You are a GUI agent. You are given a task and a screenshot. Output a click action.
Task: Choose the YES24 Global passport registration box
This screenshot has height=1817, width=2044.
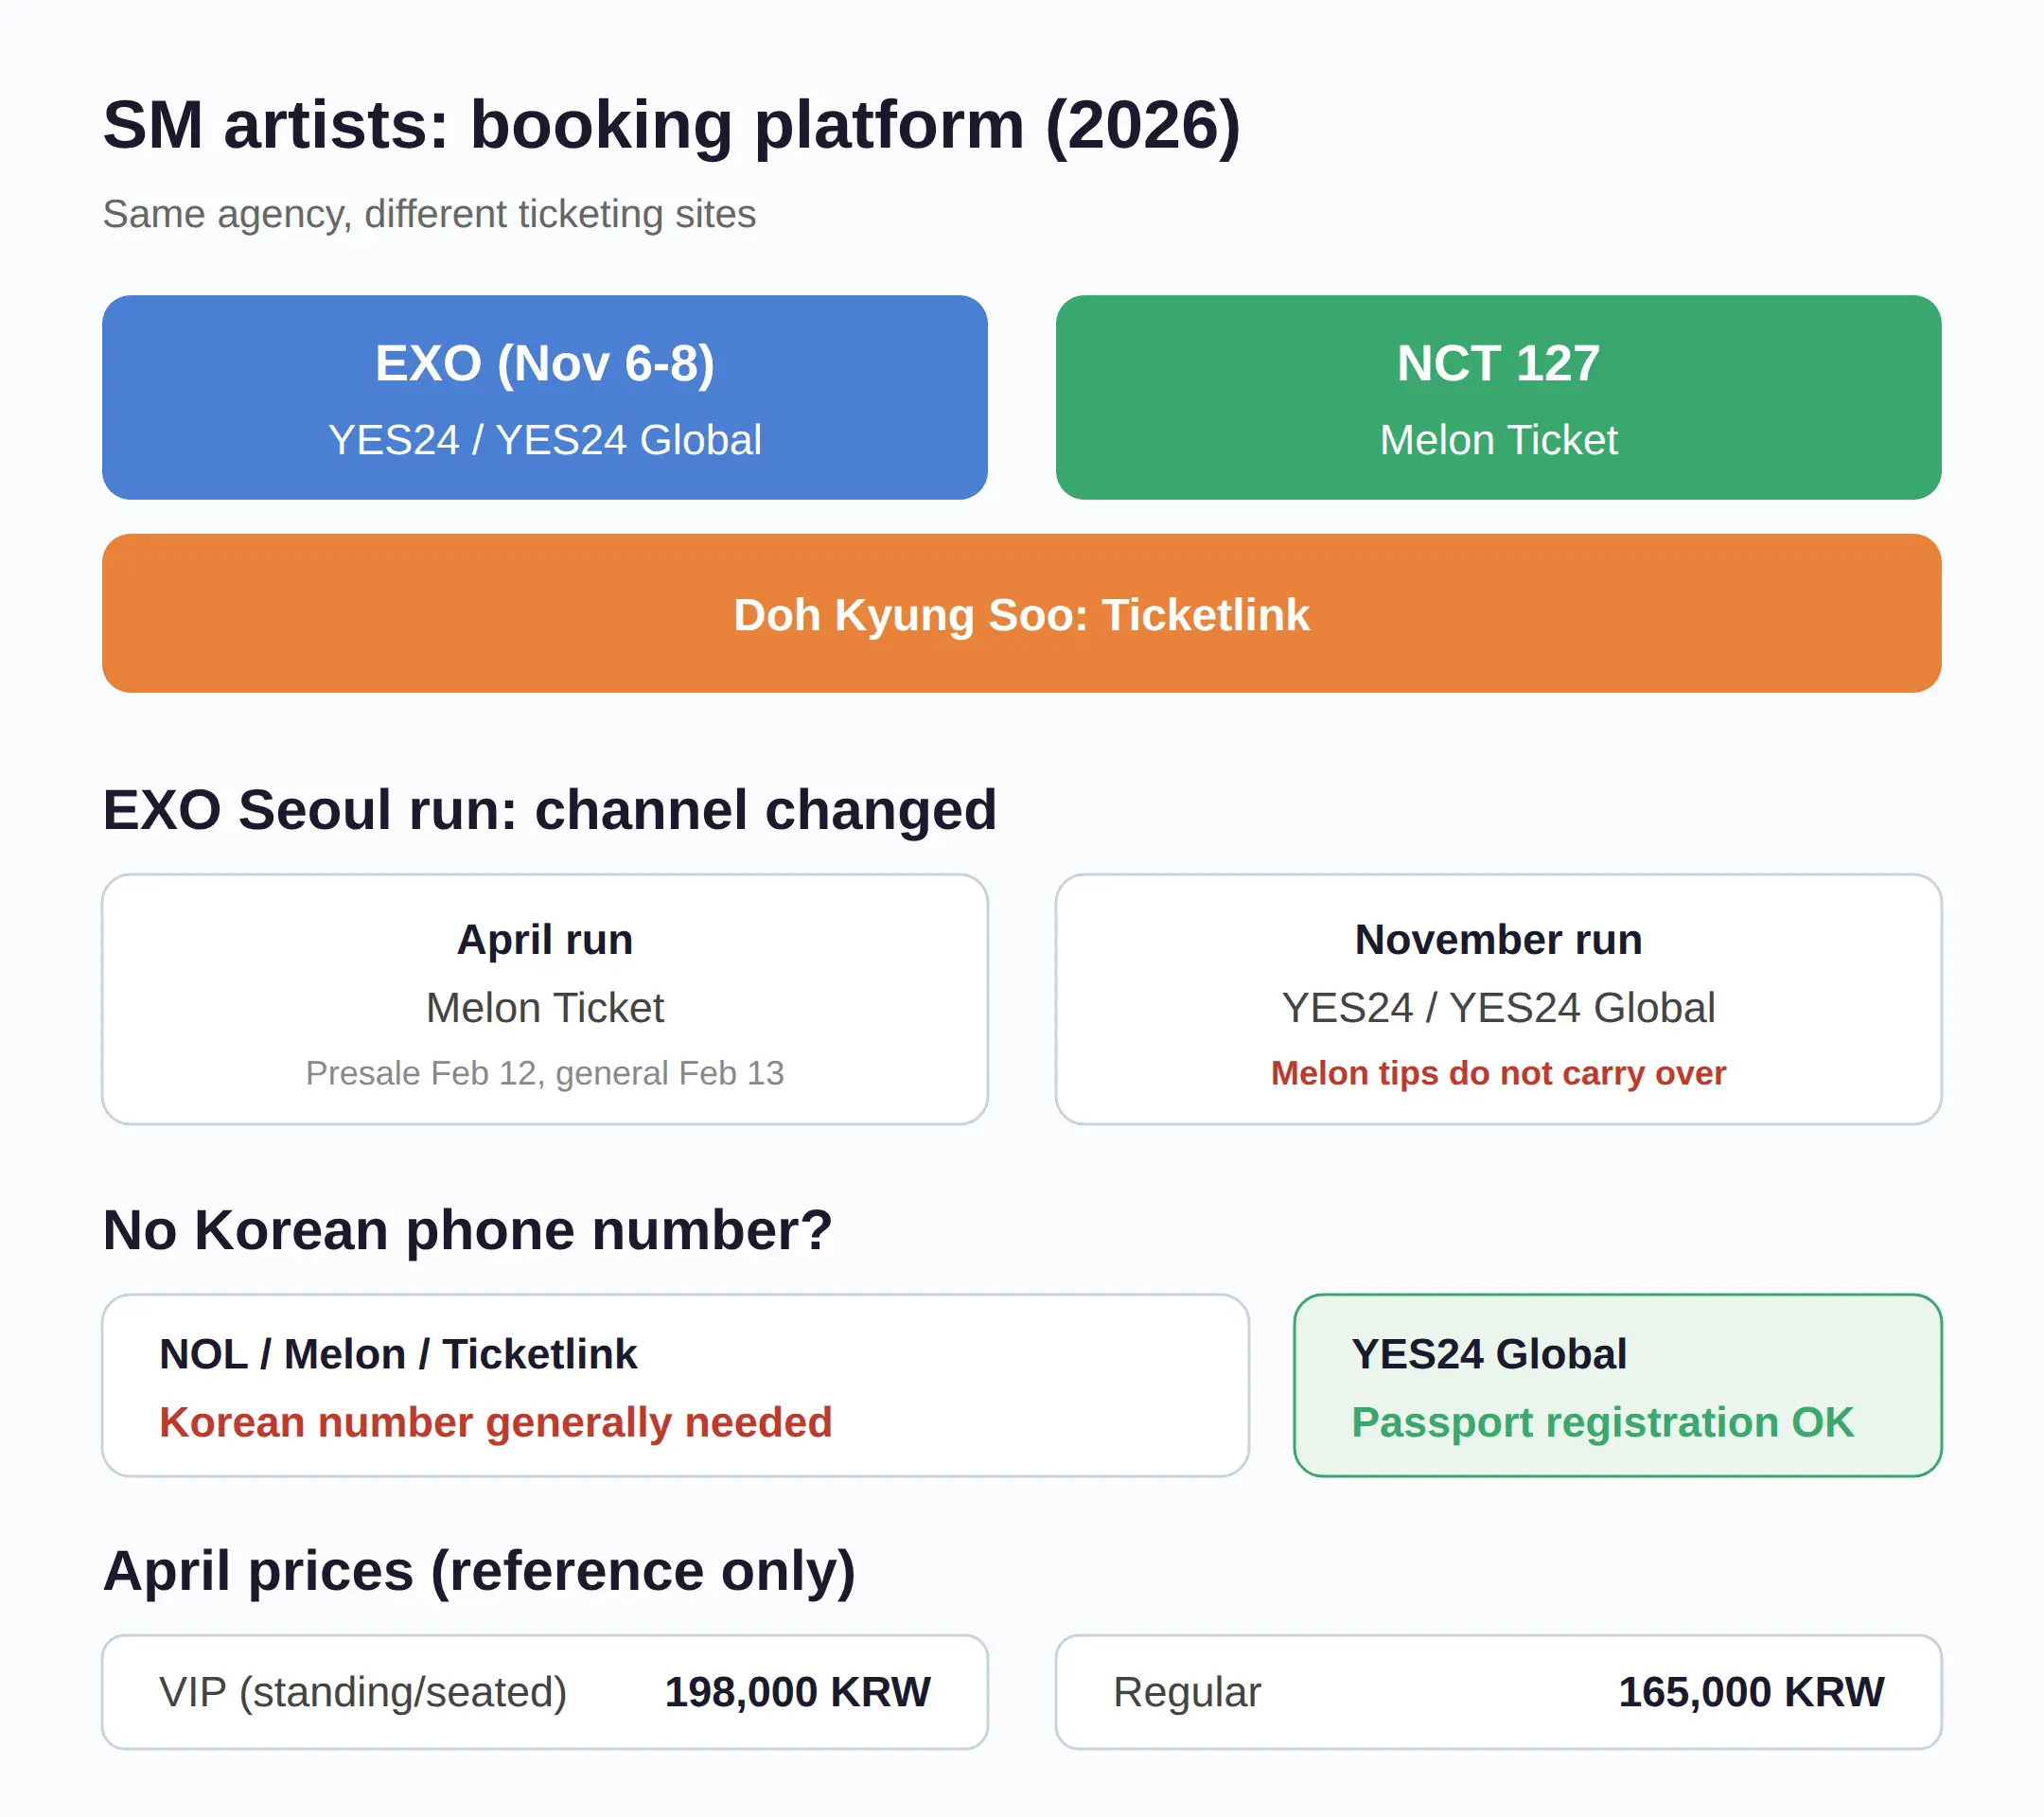(x=1617, y=1385)
